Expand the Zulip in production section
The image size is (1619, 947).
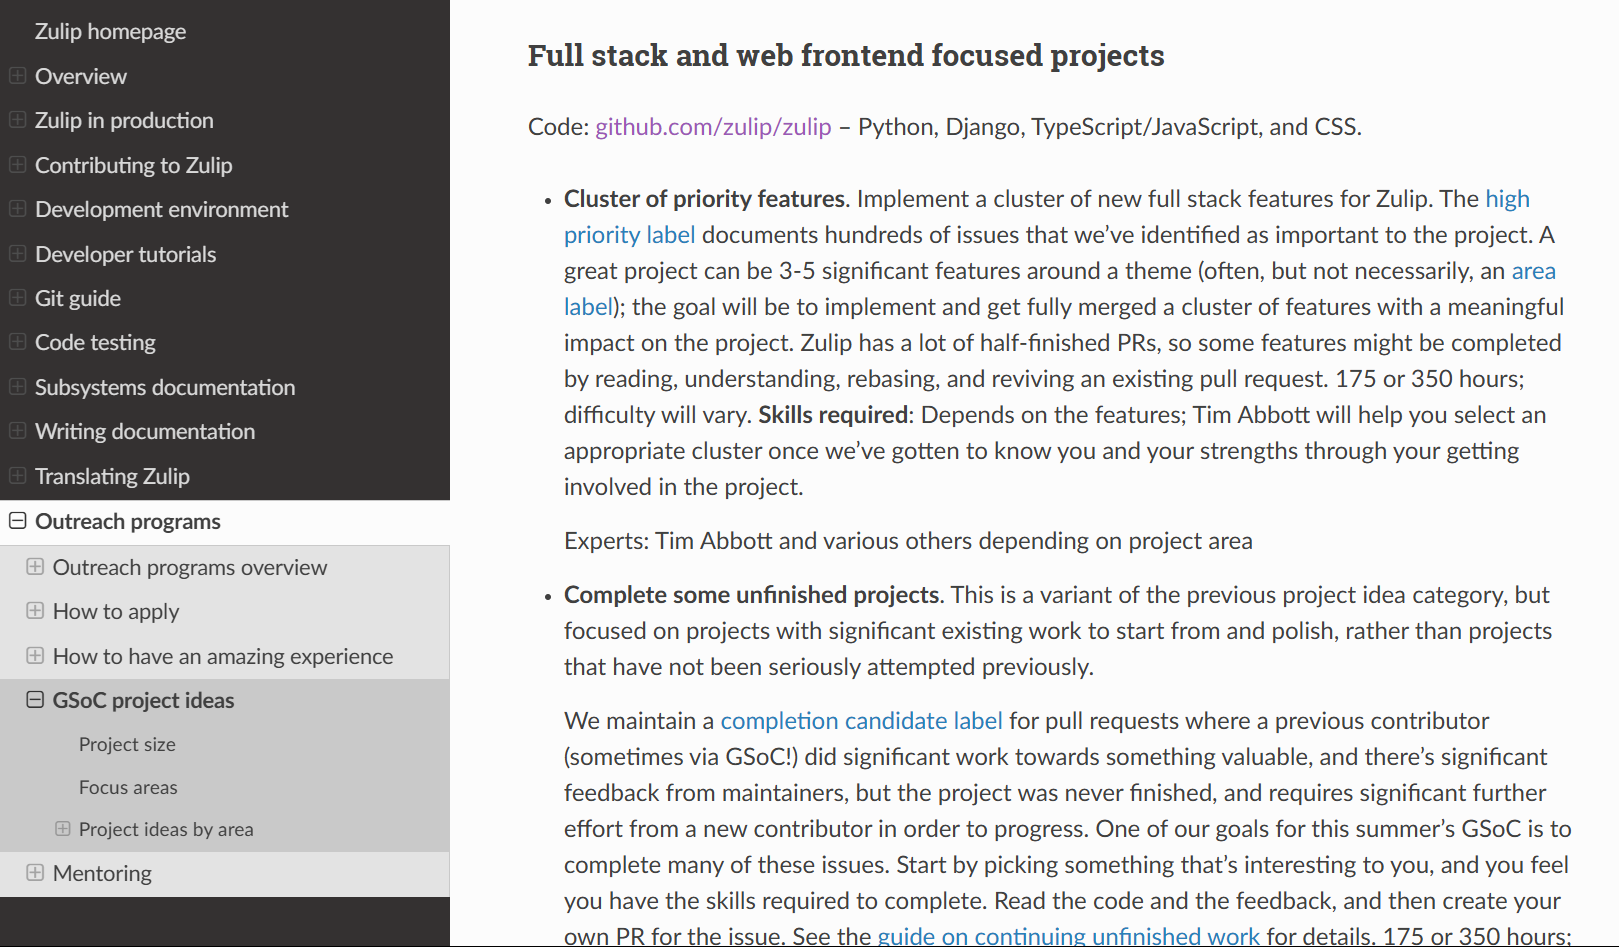[x=16, y=120]
